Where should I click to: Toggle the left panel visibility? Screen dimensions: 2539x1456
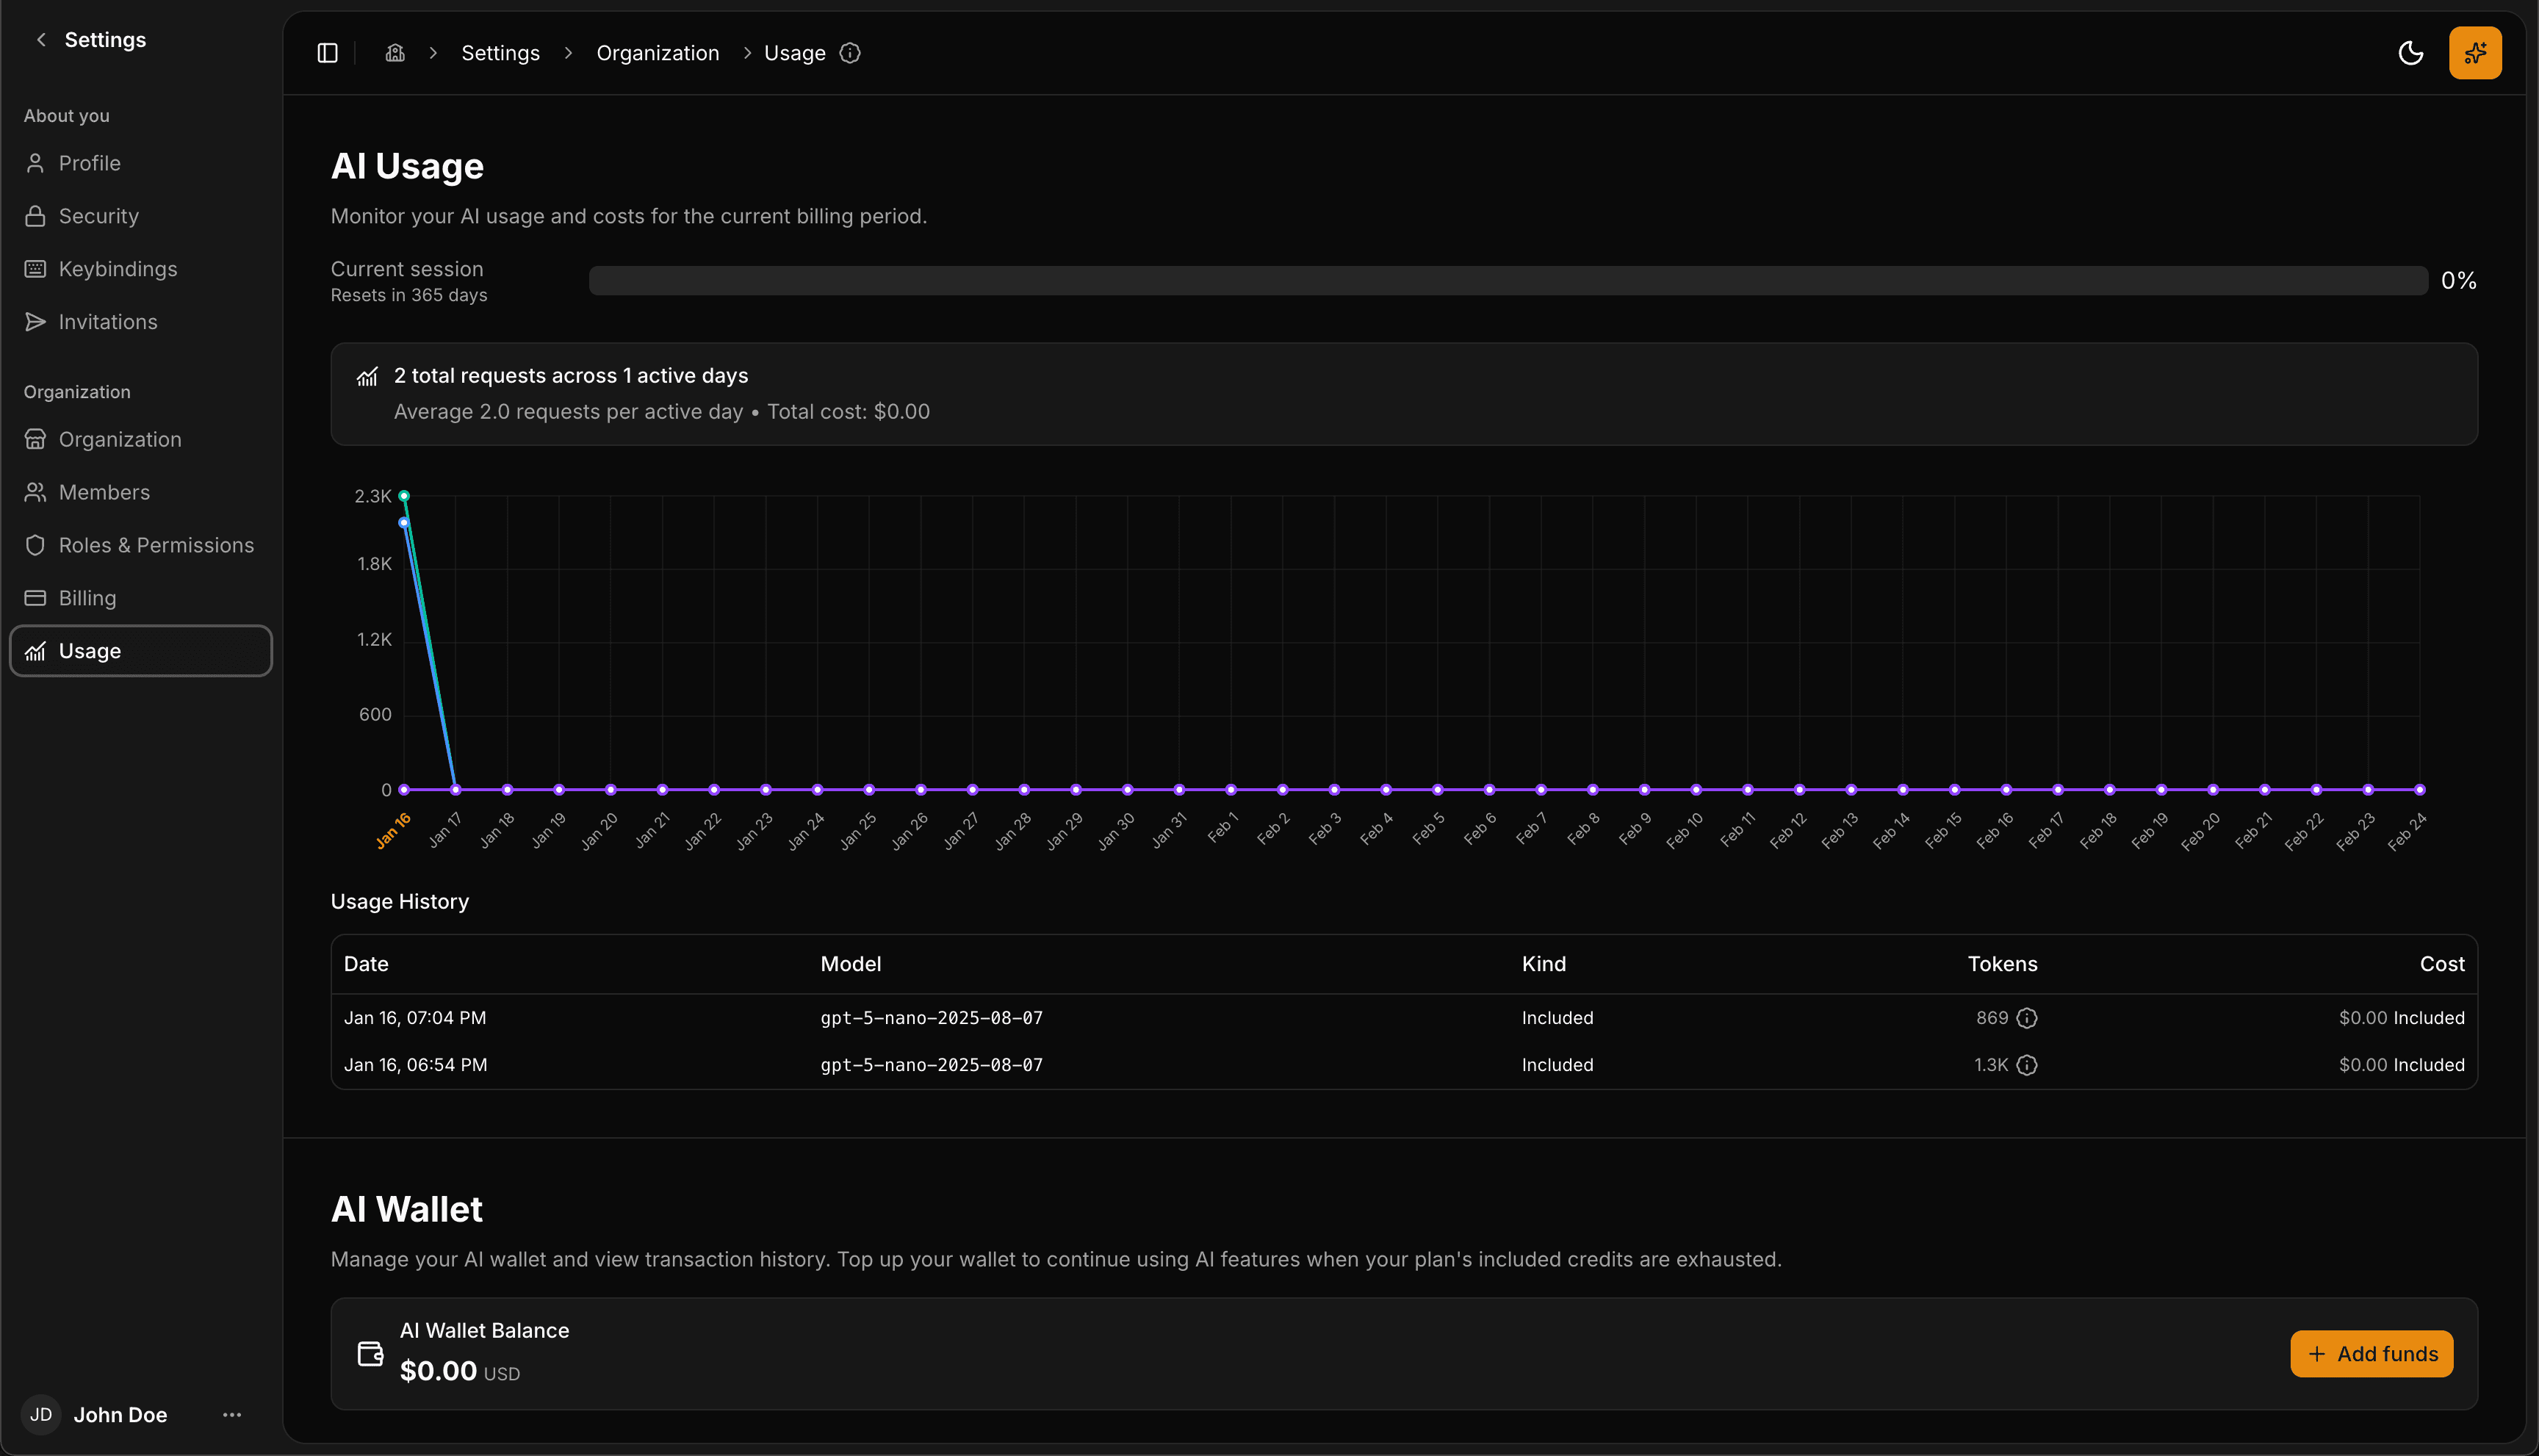[328, 52]
